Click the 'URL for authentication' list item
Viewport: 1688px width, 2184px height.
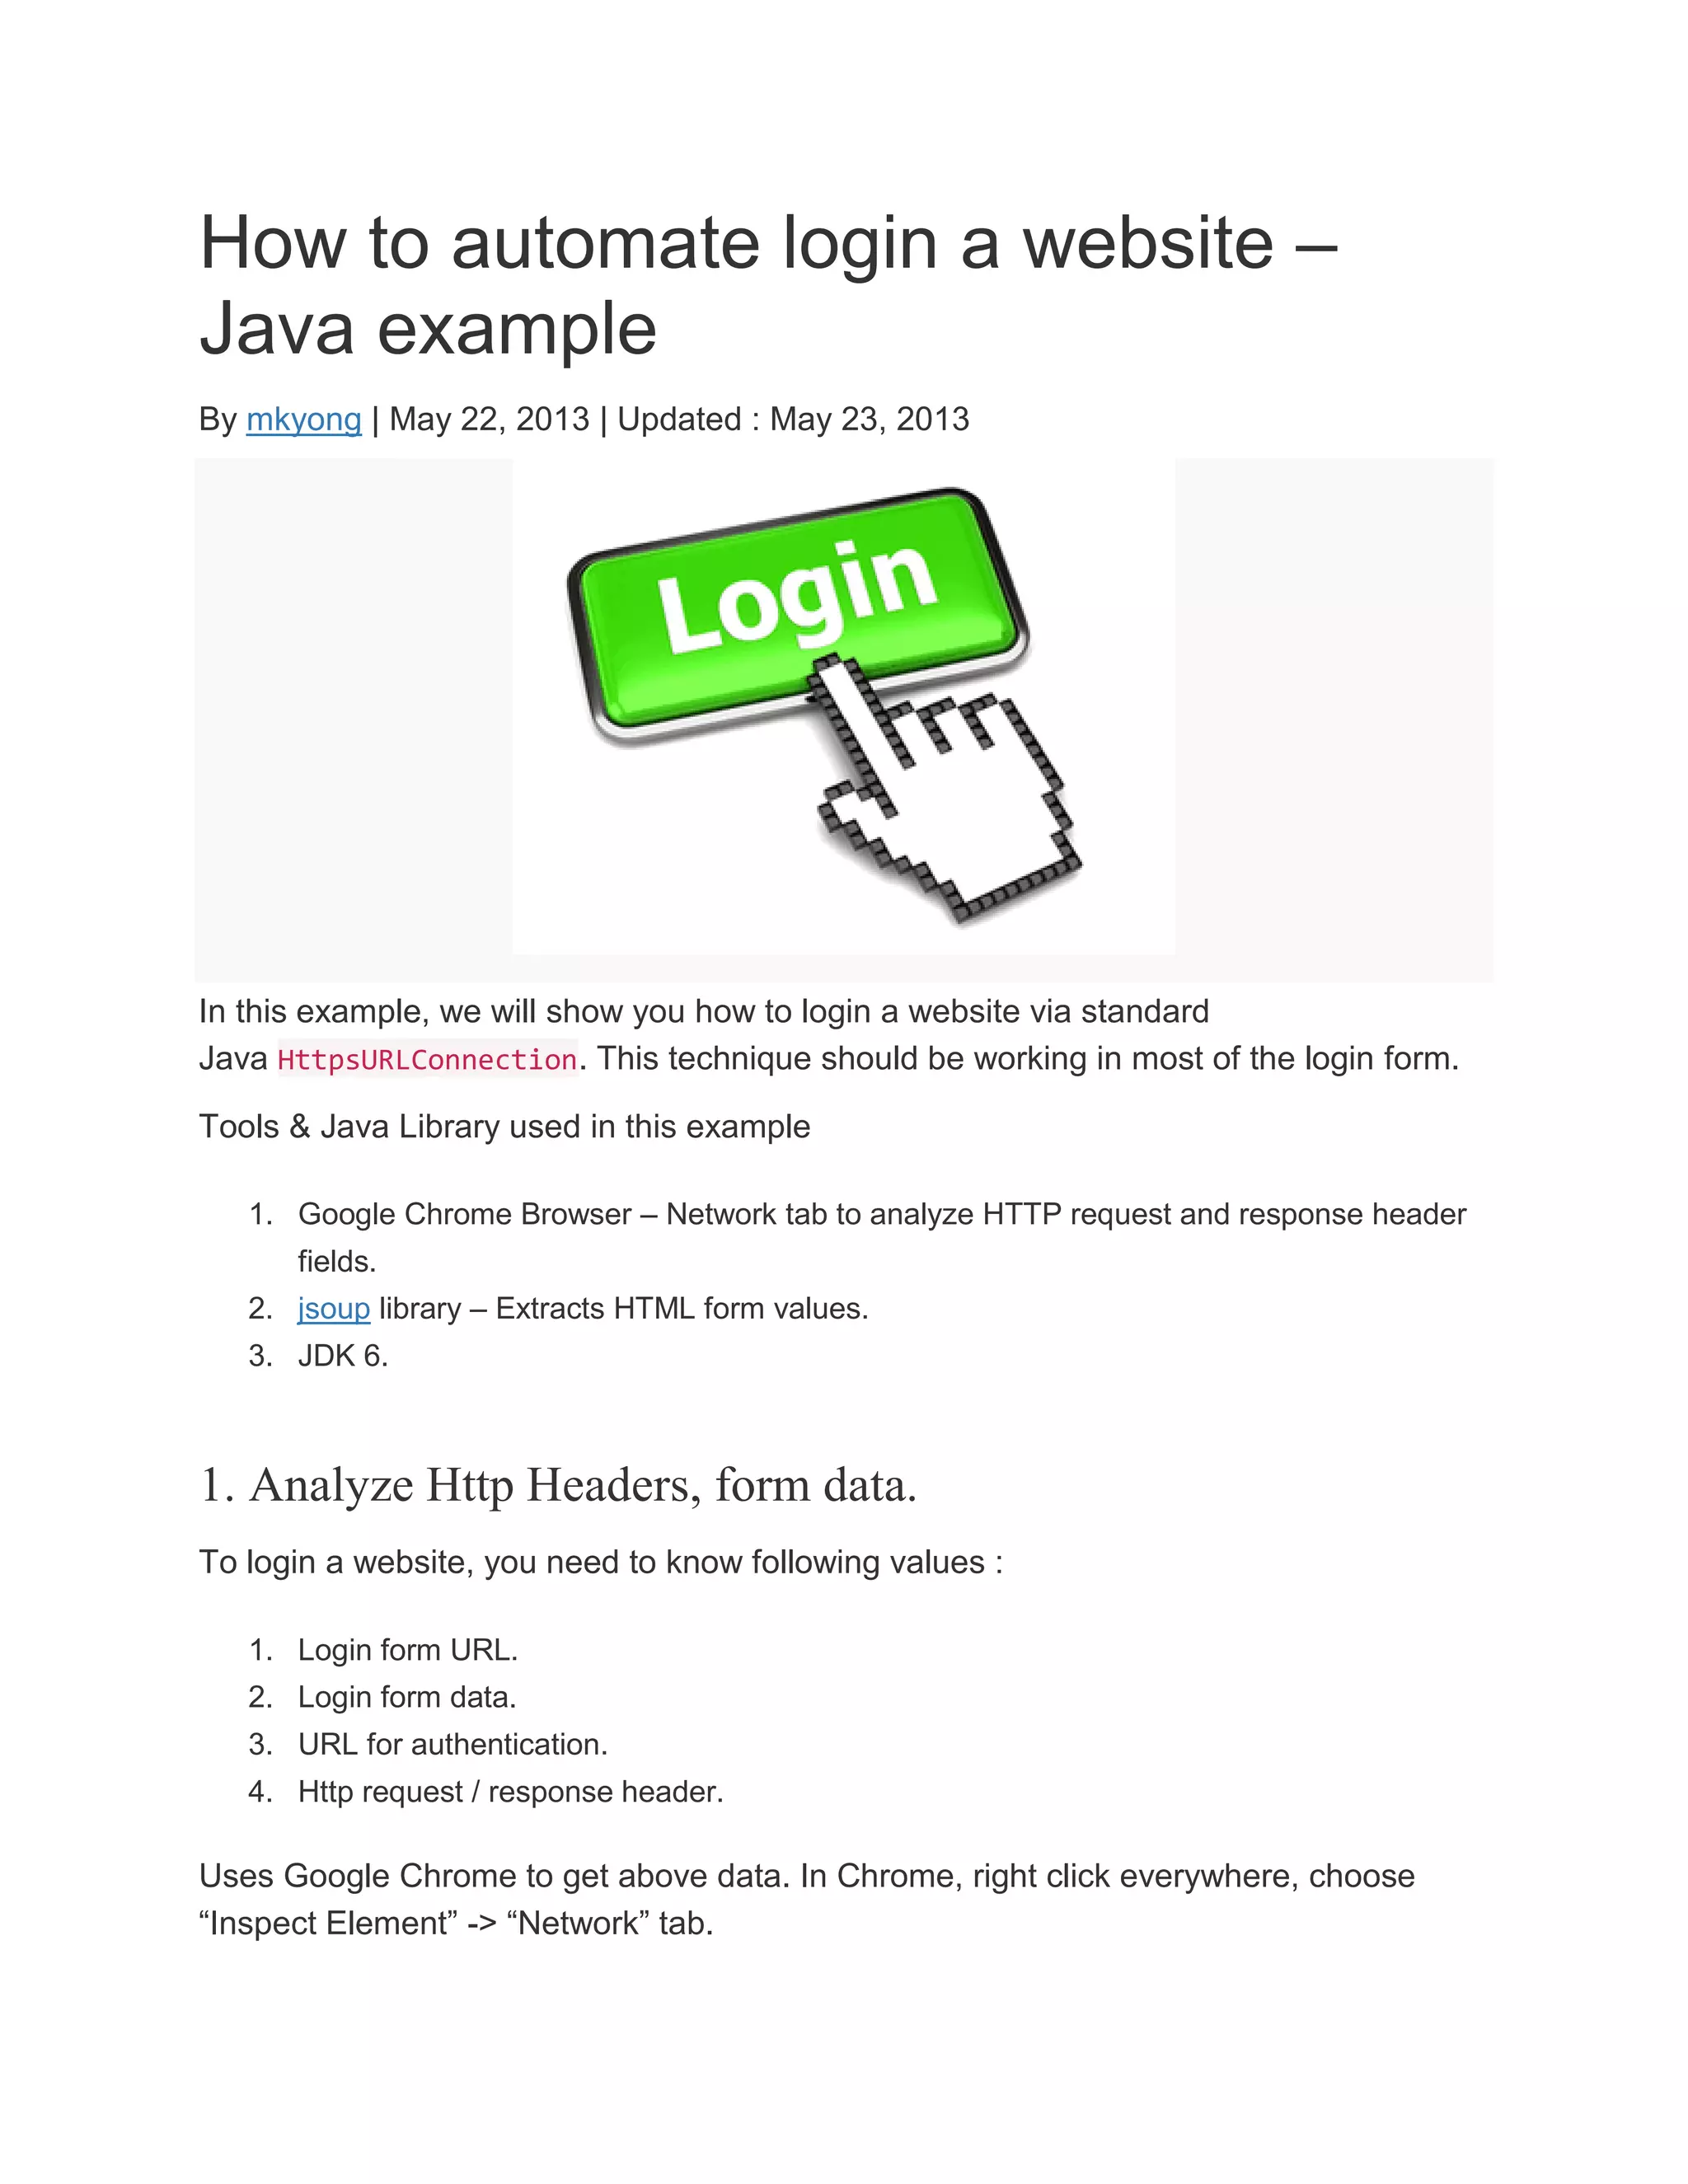[453, 1744]
